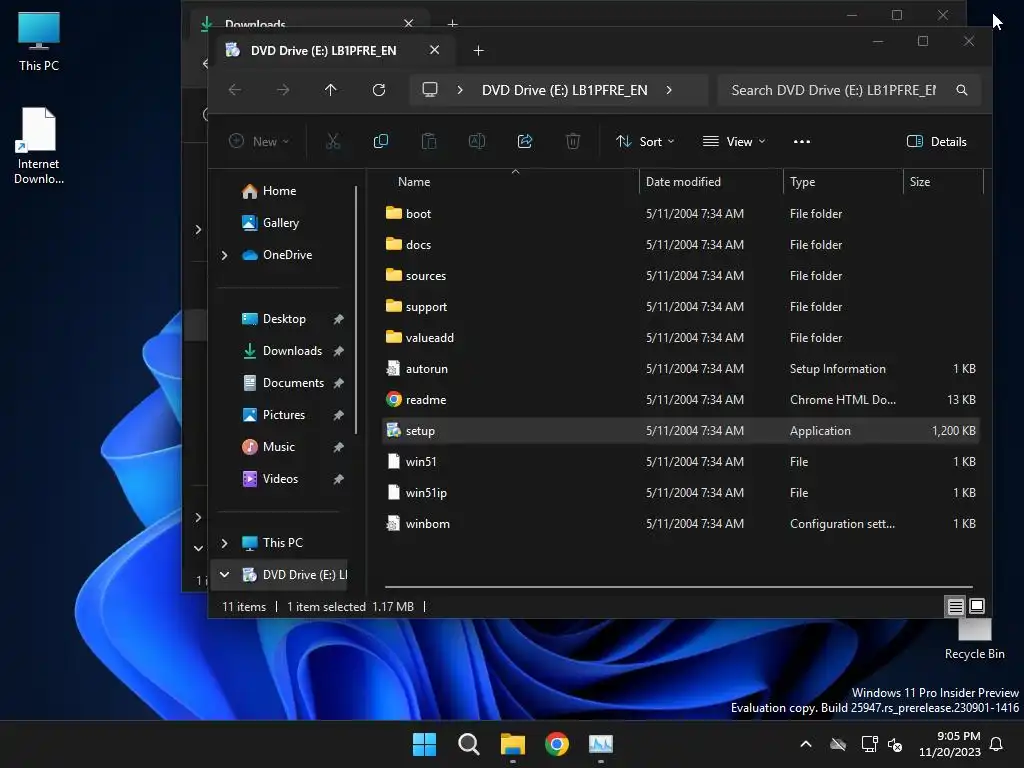Image resolution: width=1024 pixels, height=768 pixels.
Task: Select the valueadd folder
Action: pos(680,338)
